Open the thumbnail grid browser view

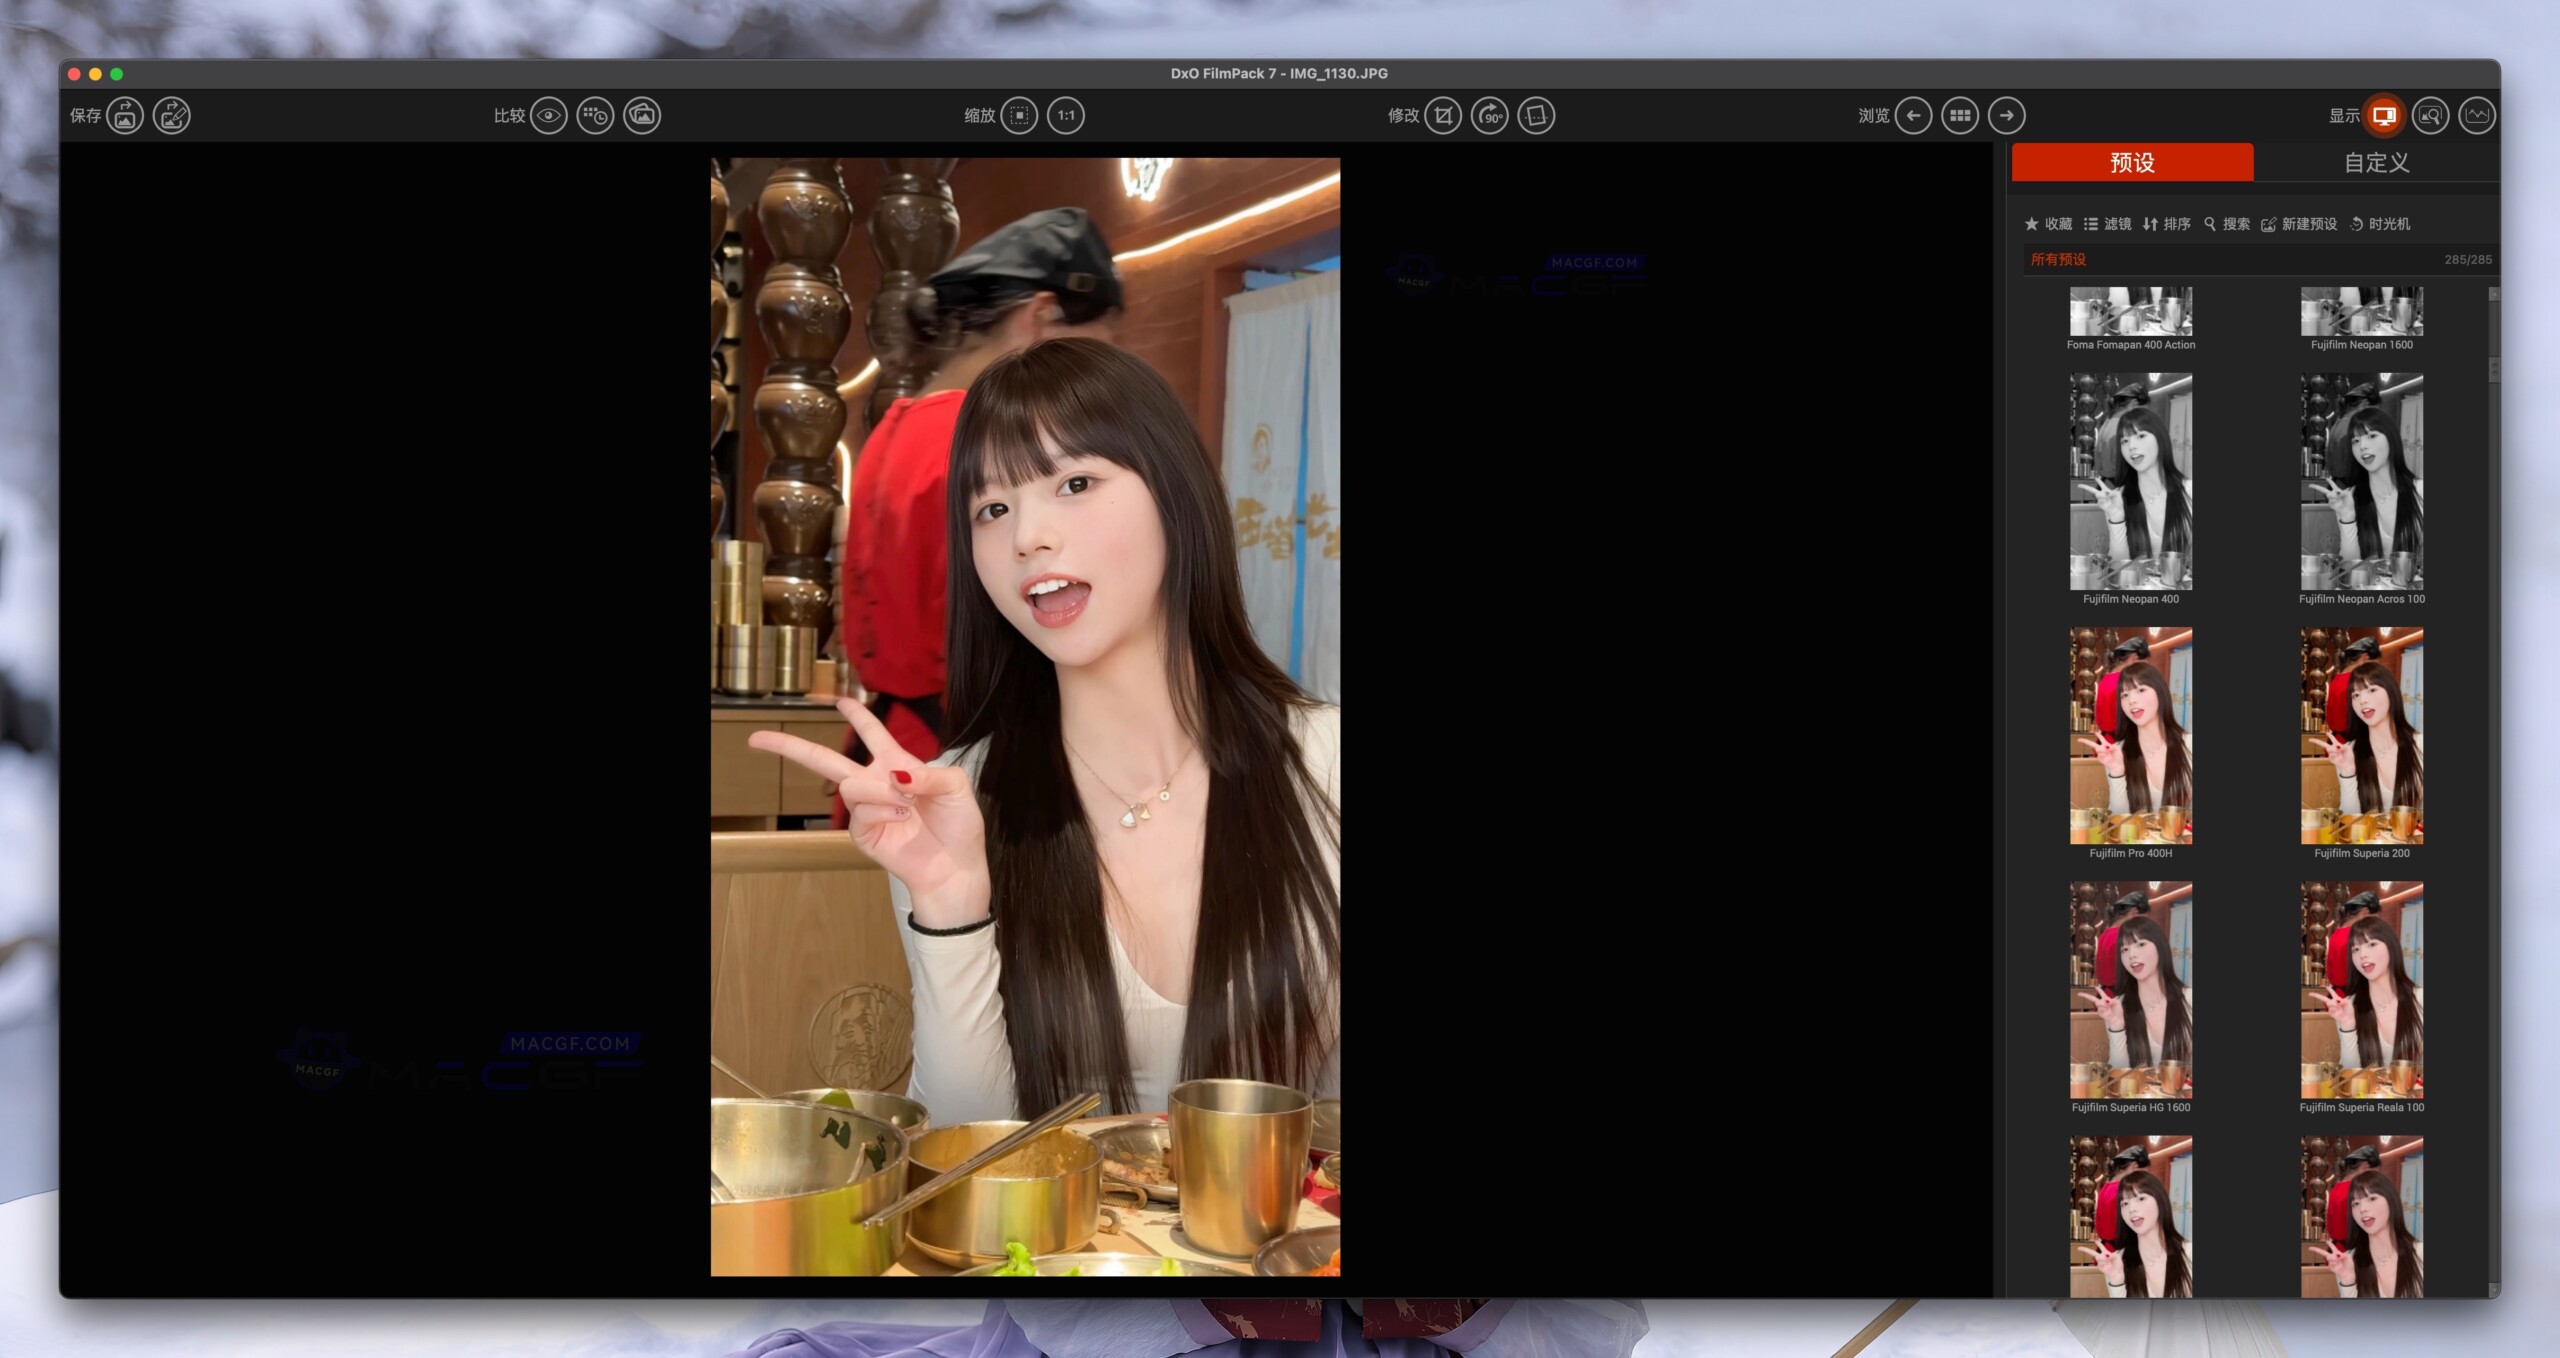coord(1961,115)
